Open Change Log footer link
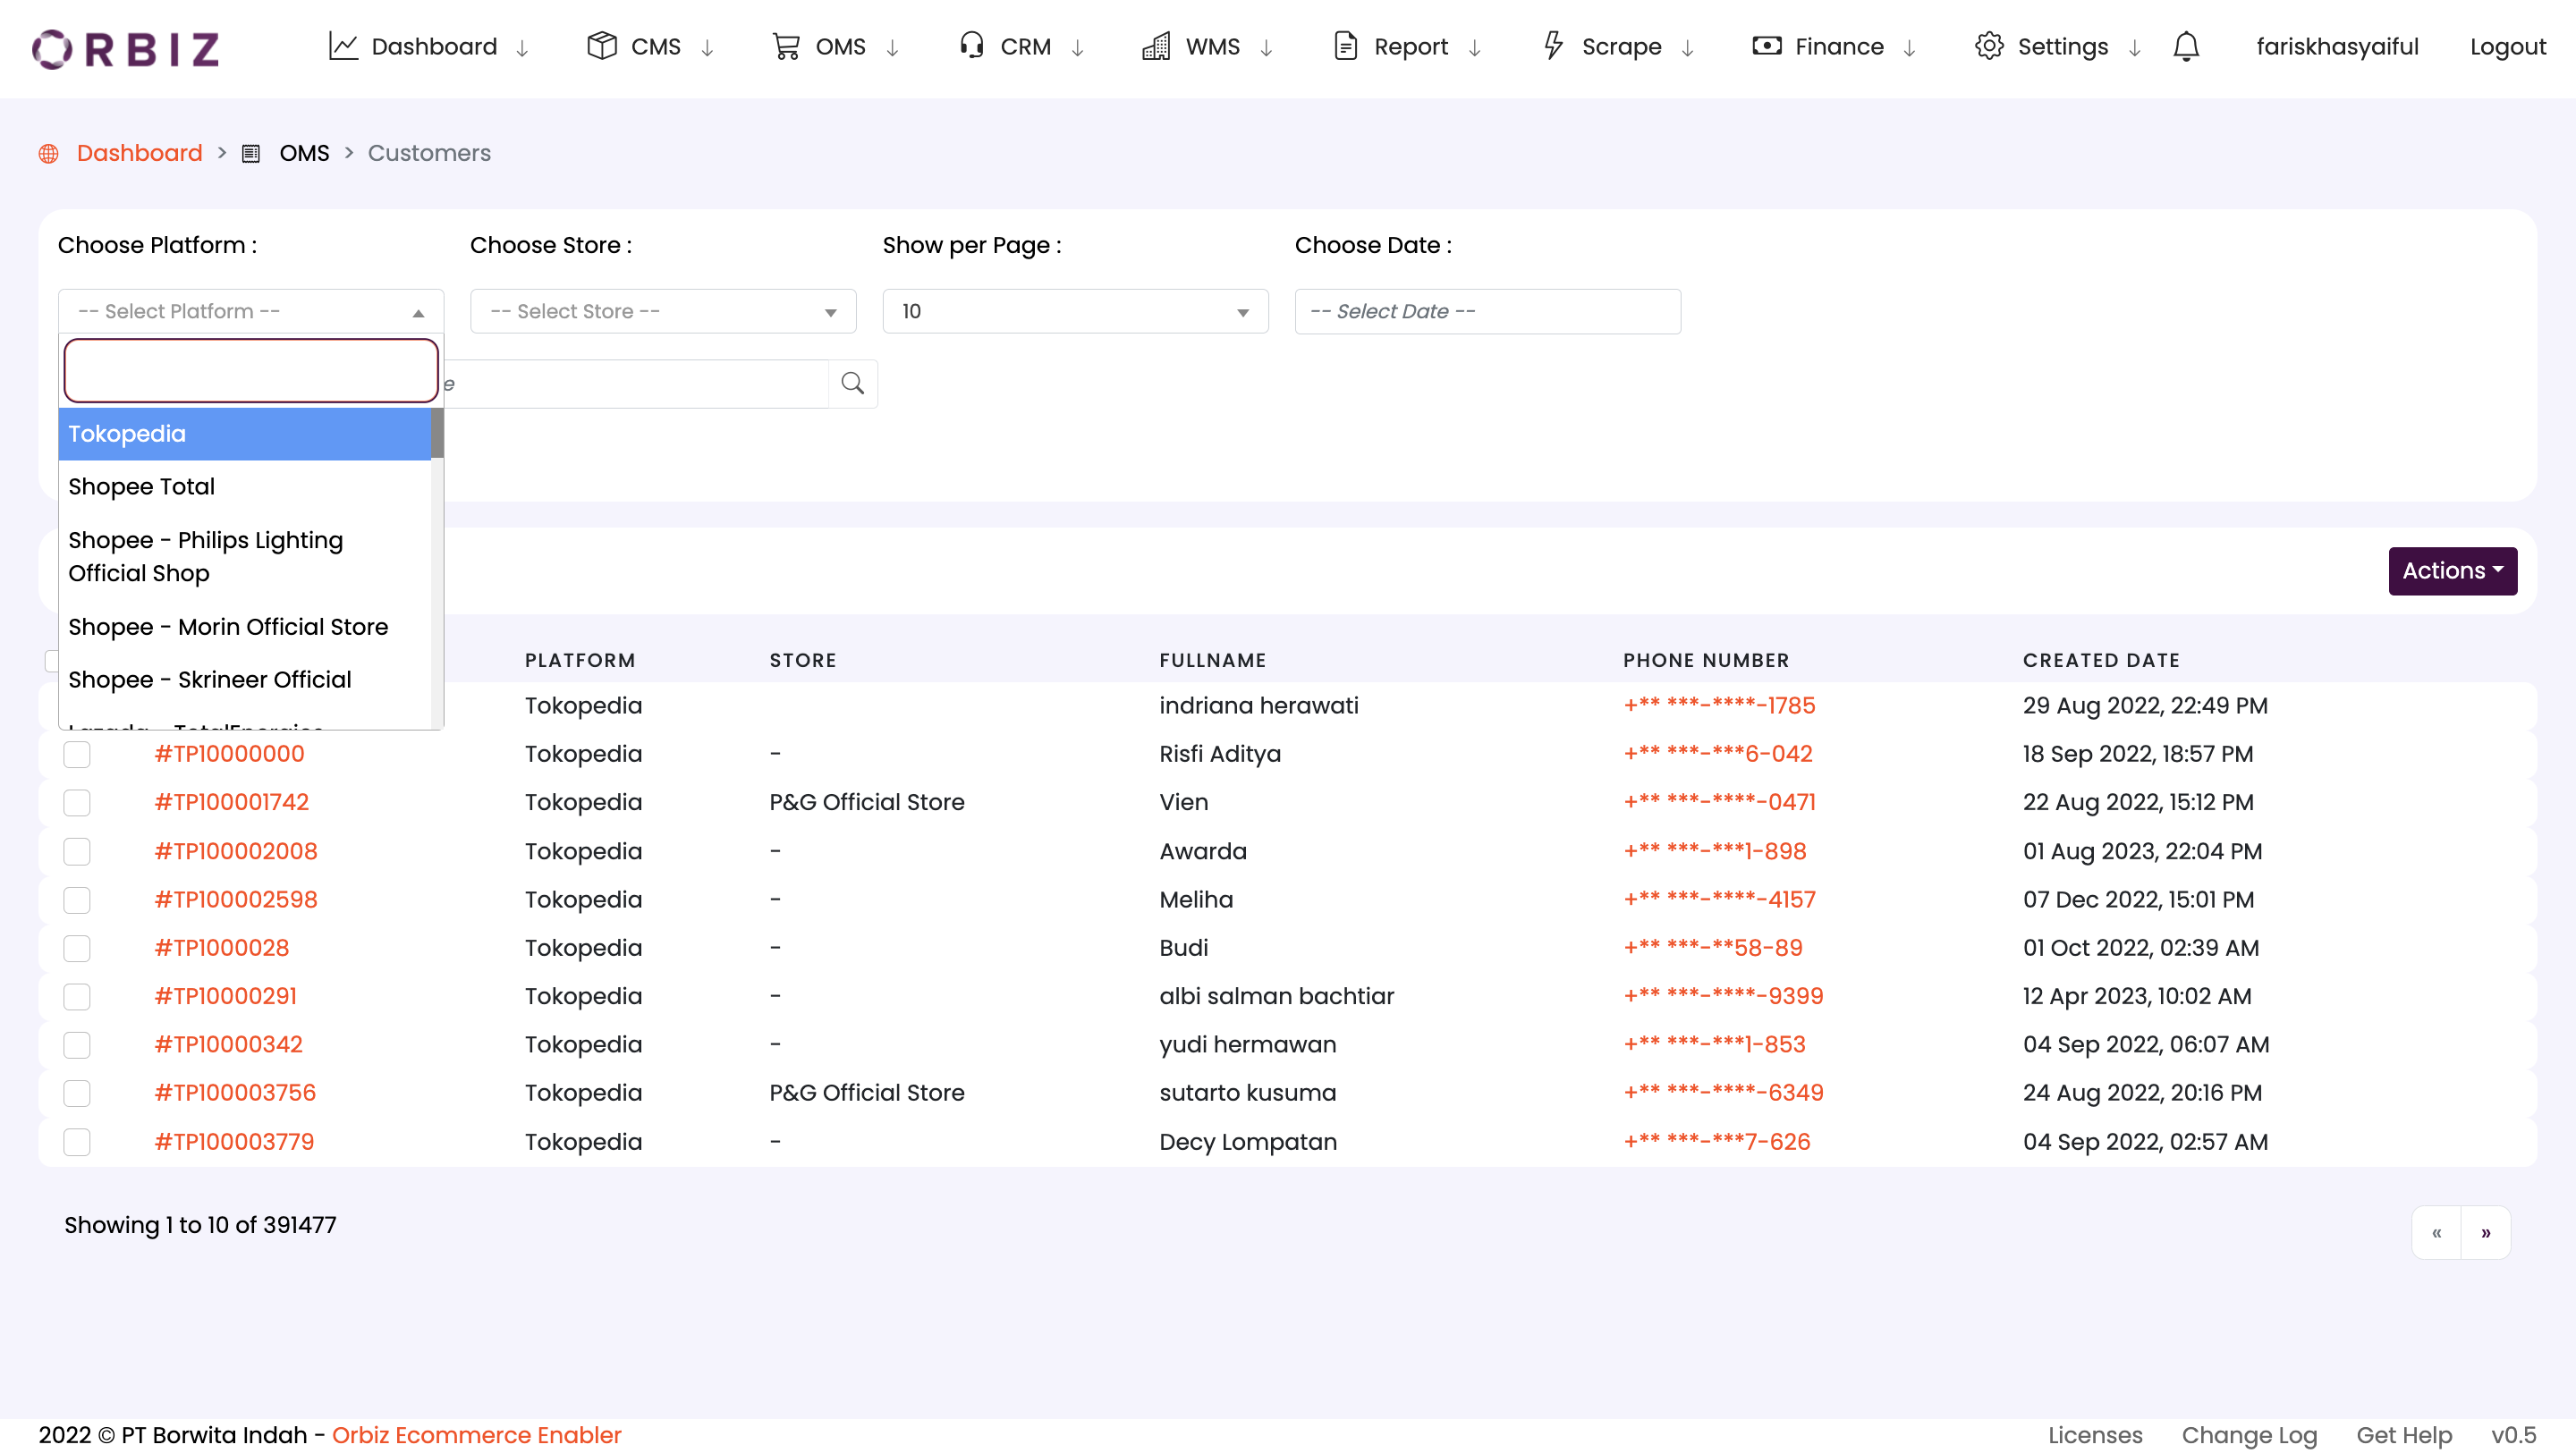Viewport: 2576px width, 1453px height. point(2249,1435)
